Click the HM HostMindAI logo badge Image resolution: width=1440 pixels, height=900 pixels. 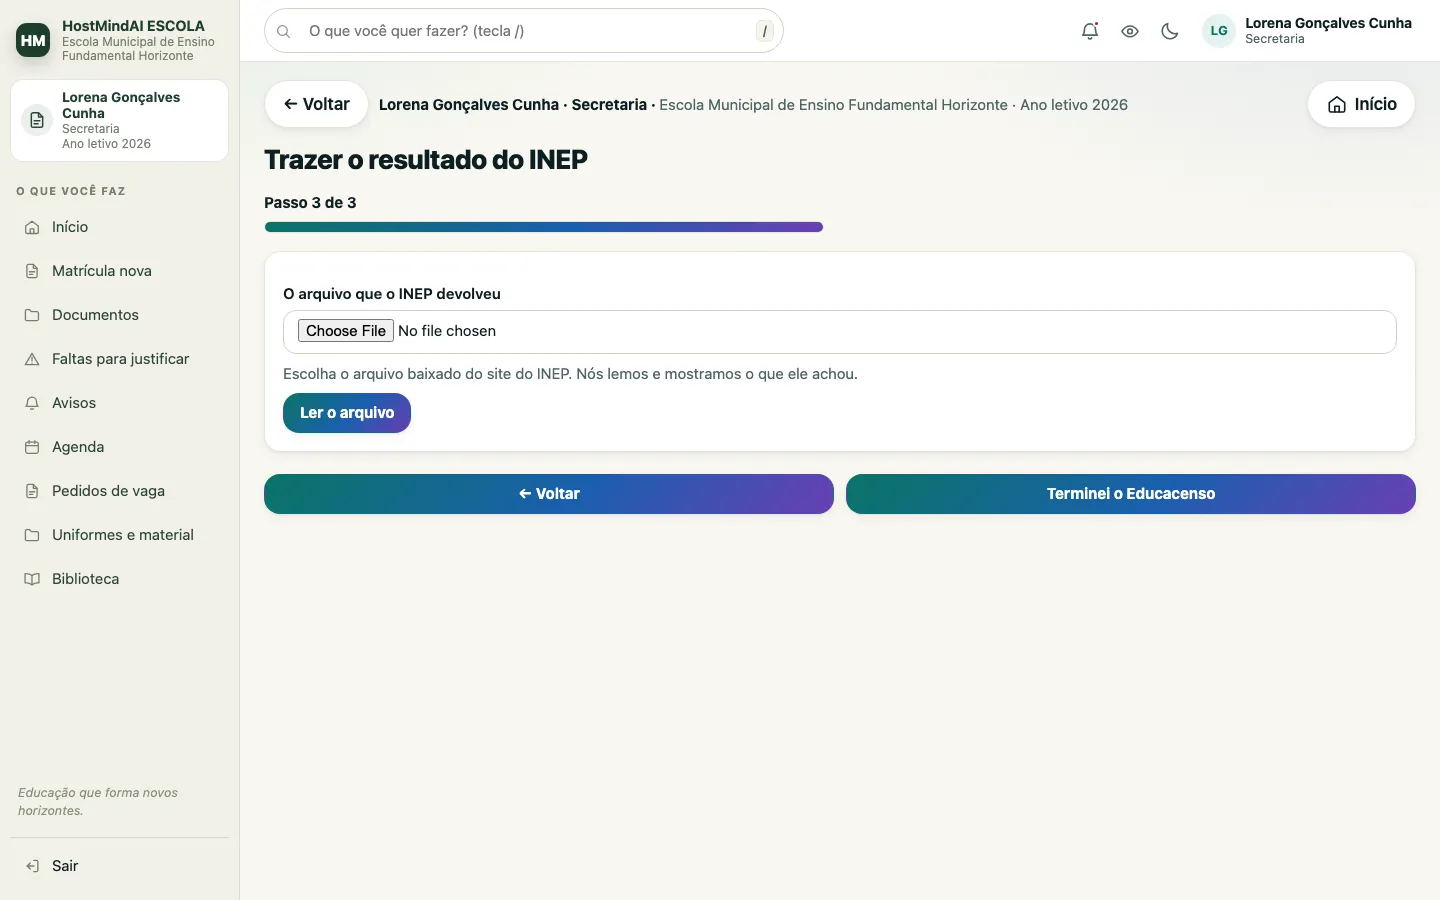coord(33,40)
